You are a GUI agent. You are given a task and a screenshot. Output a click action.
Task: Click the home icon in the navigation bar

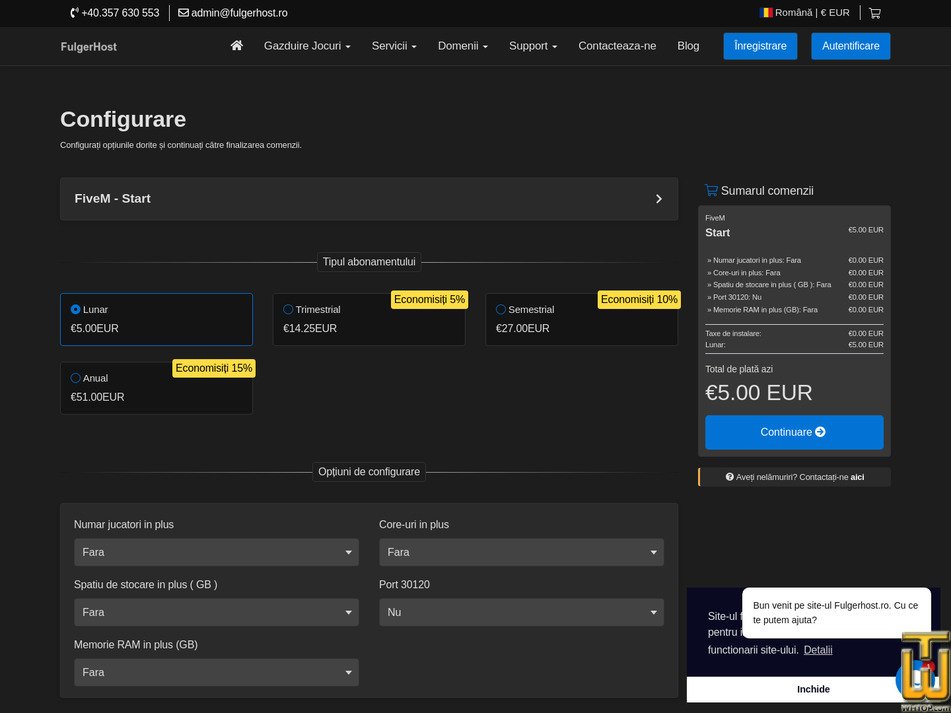(235, 45)
